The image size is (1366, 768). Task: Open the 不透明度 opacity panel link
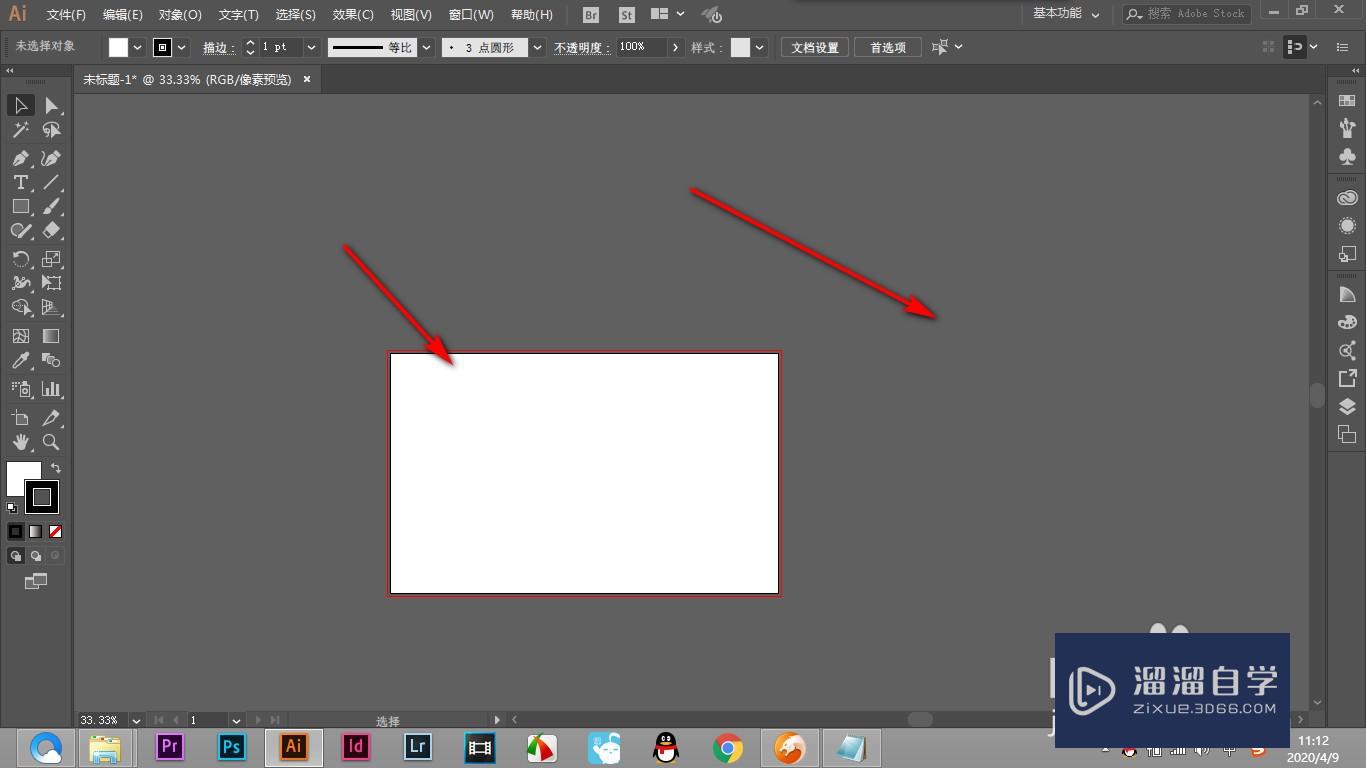pyautogui.click(x=582, y=47)
